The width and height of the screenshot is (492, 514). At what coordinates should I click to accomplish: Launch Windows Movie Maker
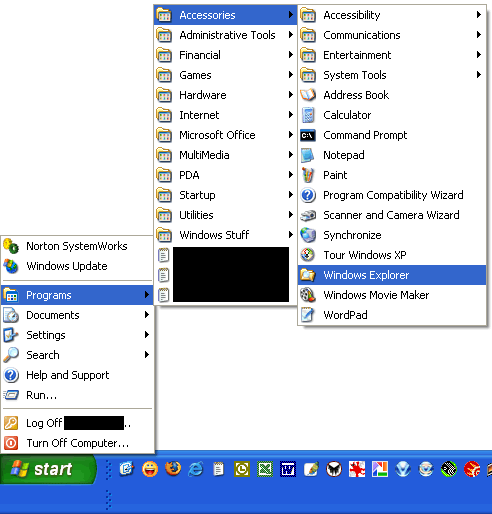pyautogui.click(x=392, y=295)
